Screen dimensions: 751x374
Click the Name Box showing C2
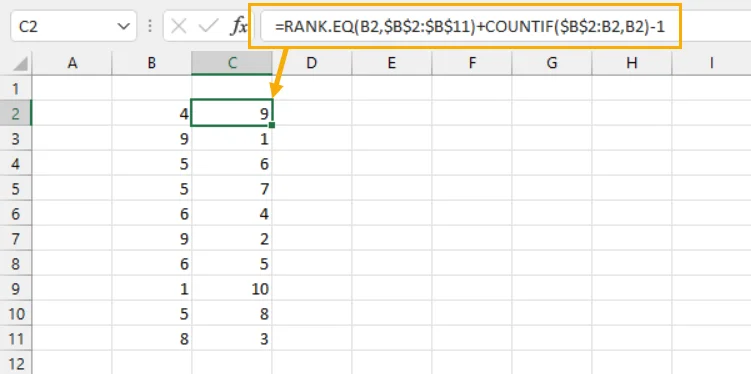coord(73,26)
